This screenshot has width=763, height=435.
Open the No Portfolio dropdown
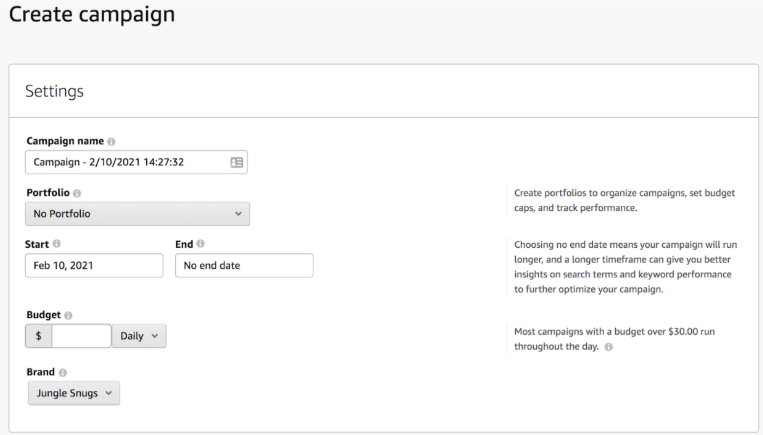(137, 213)
